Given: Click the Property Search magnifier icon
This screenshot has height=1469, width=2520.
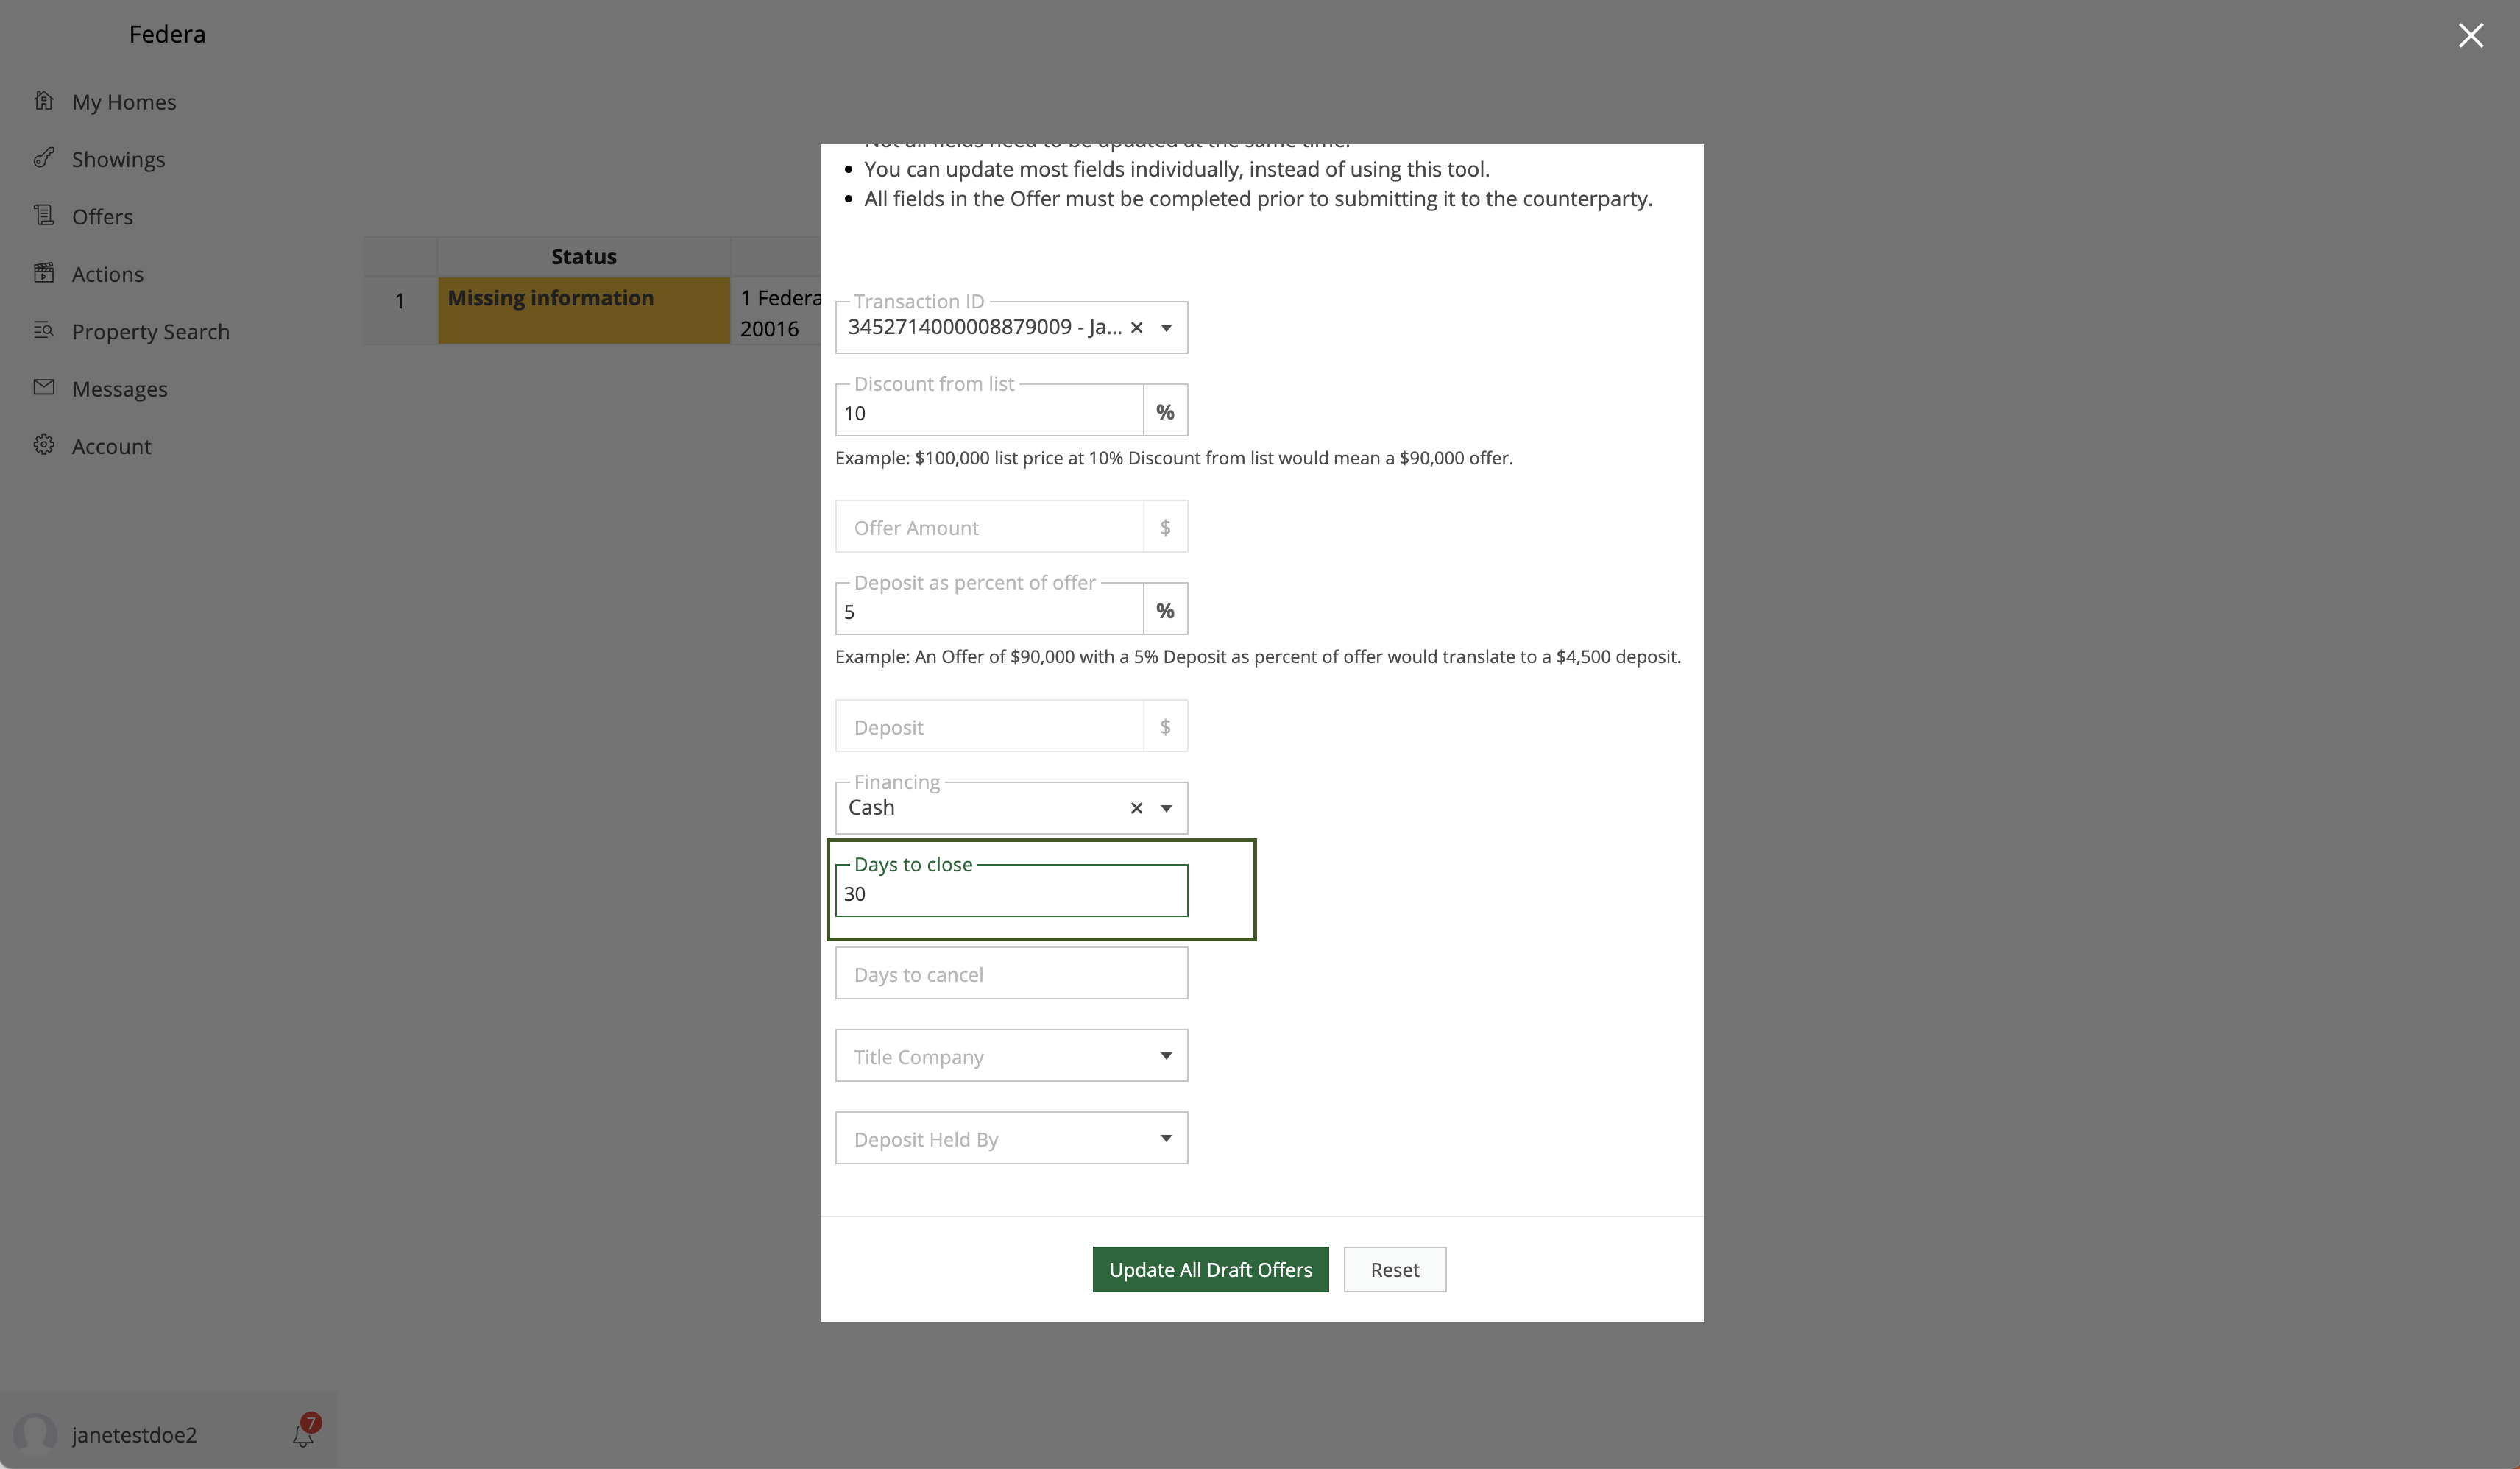Looking at the screenshot, I should point(44,330).
